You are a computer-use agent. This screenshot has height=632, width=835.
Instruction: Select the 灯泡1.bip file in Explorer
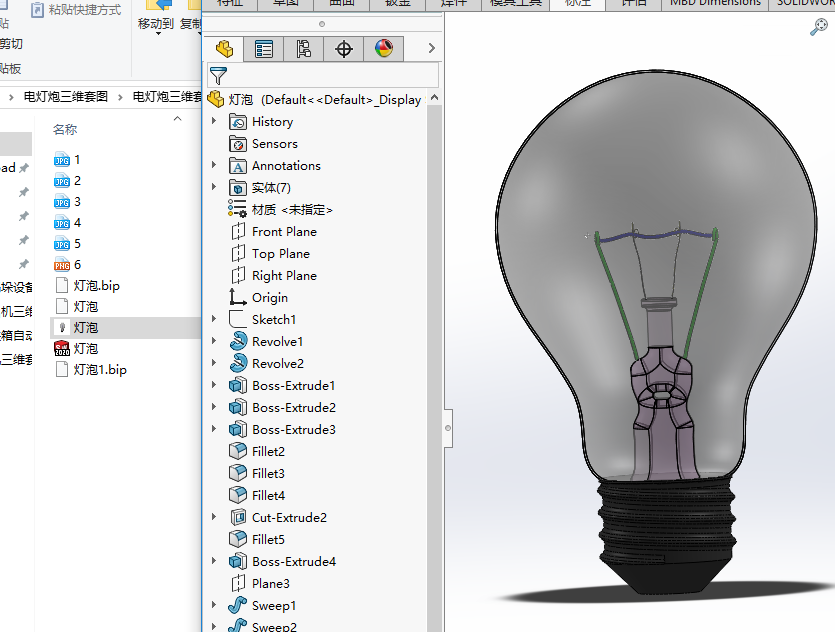[100, 370]
